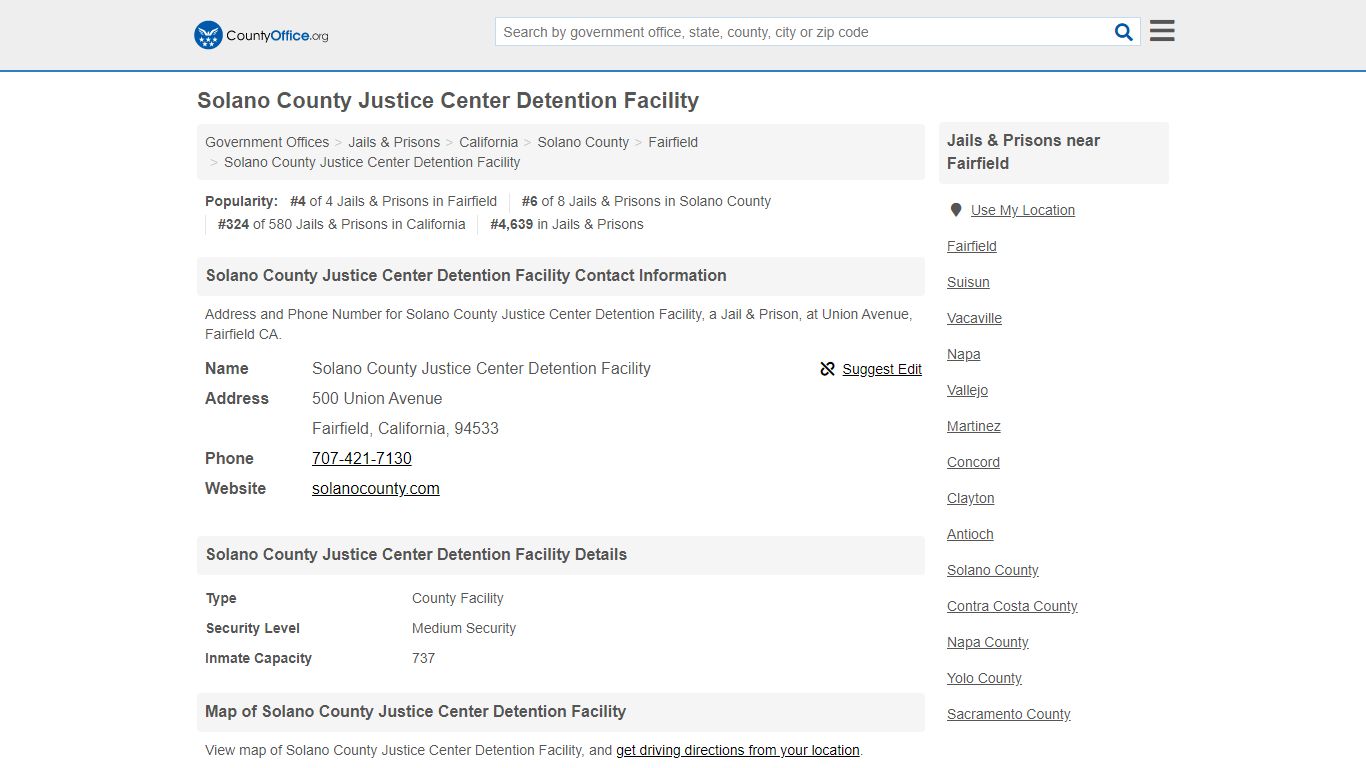
Task: Select Fairfield, California, 94533 text
Action: (405, 428)
